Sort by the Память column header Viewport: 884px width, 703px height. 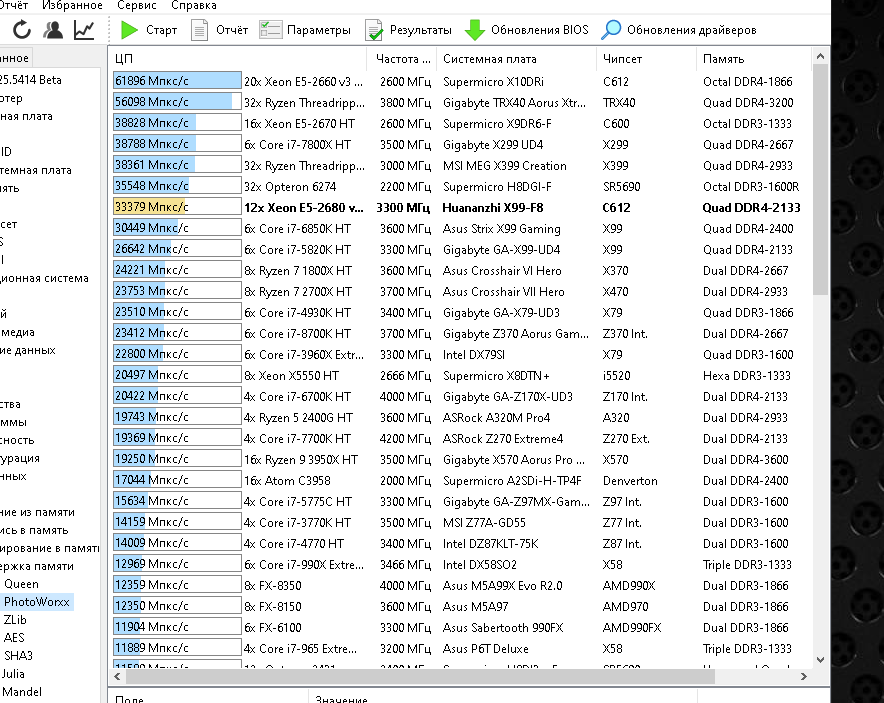point(753,59)
